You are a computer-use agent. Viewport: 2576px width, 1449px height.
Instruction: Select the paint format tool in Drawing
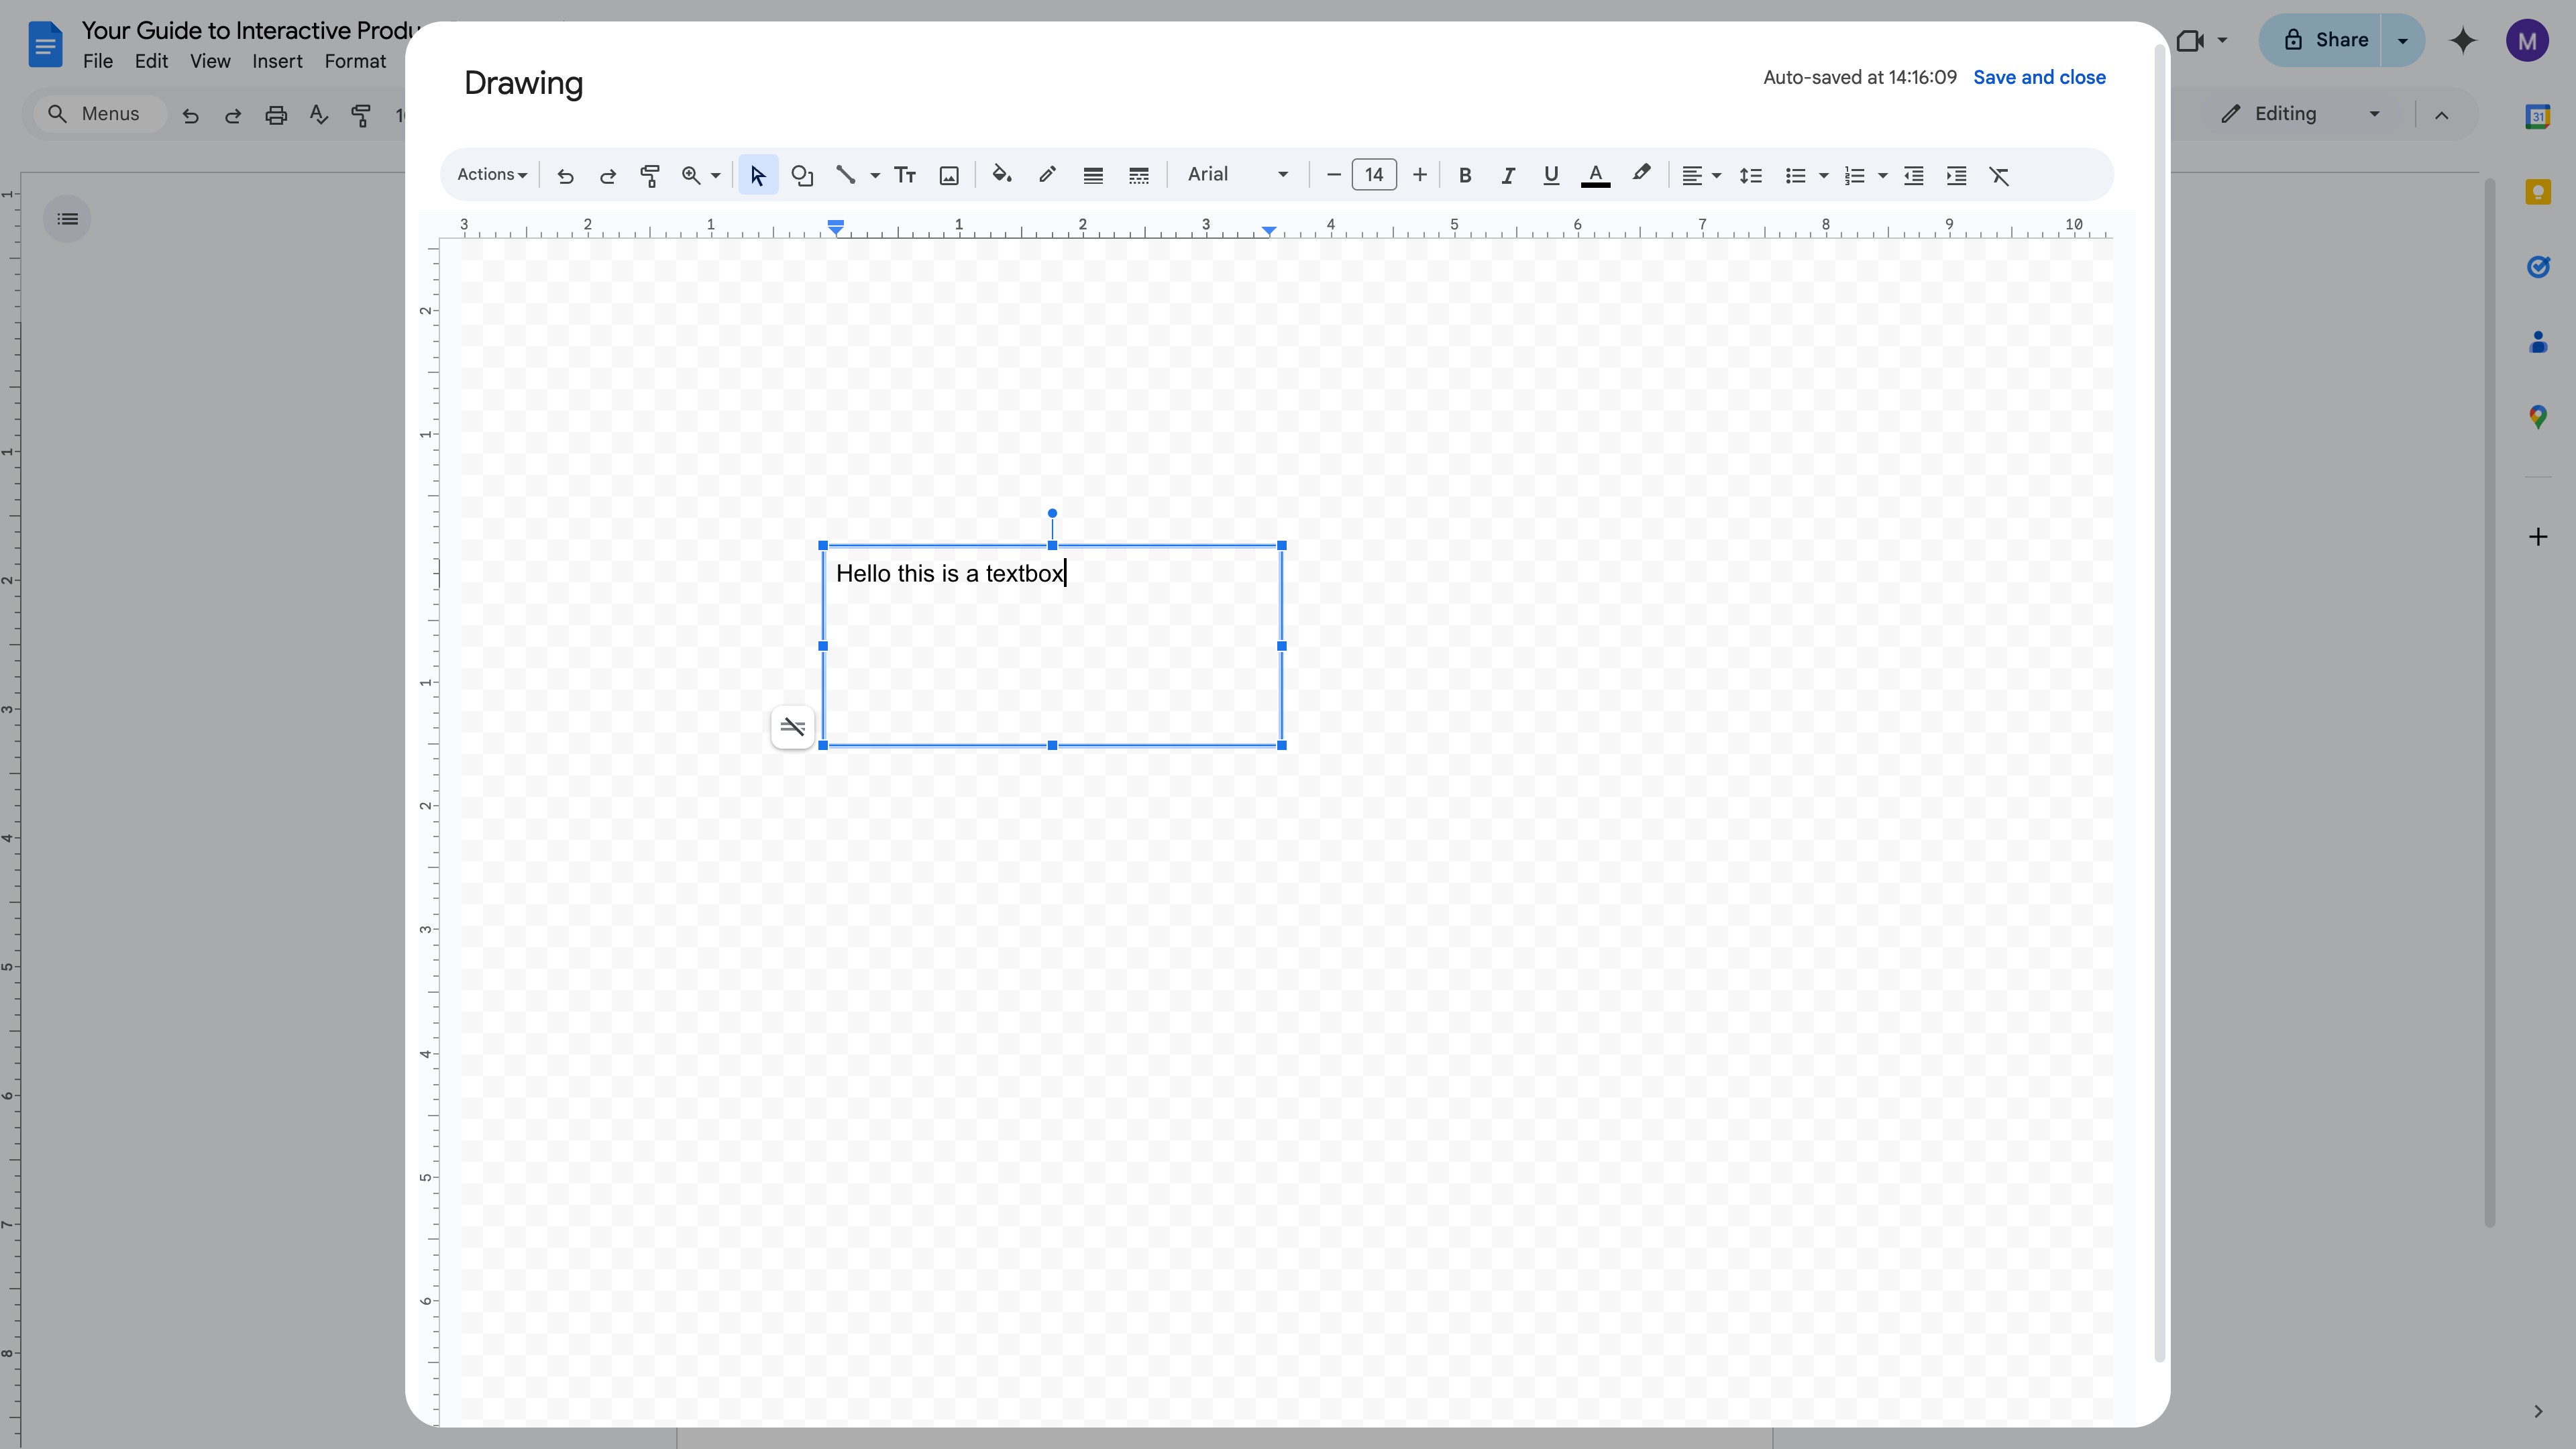pyautogui.click(x=649, y=176)
